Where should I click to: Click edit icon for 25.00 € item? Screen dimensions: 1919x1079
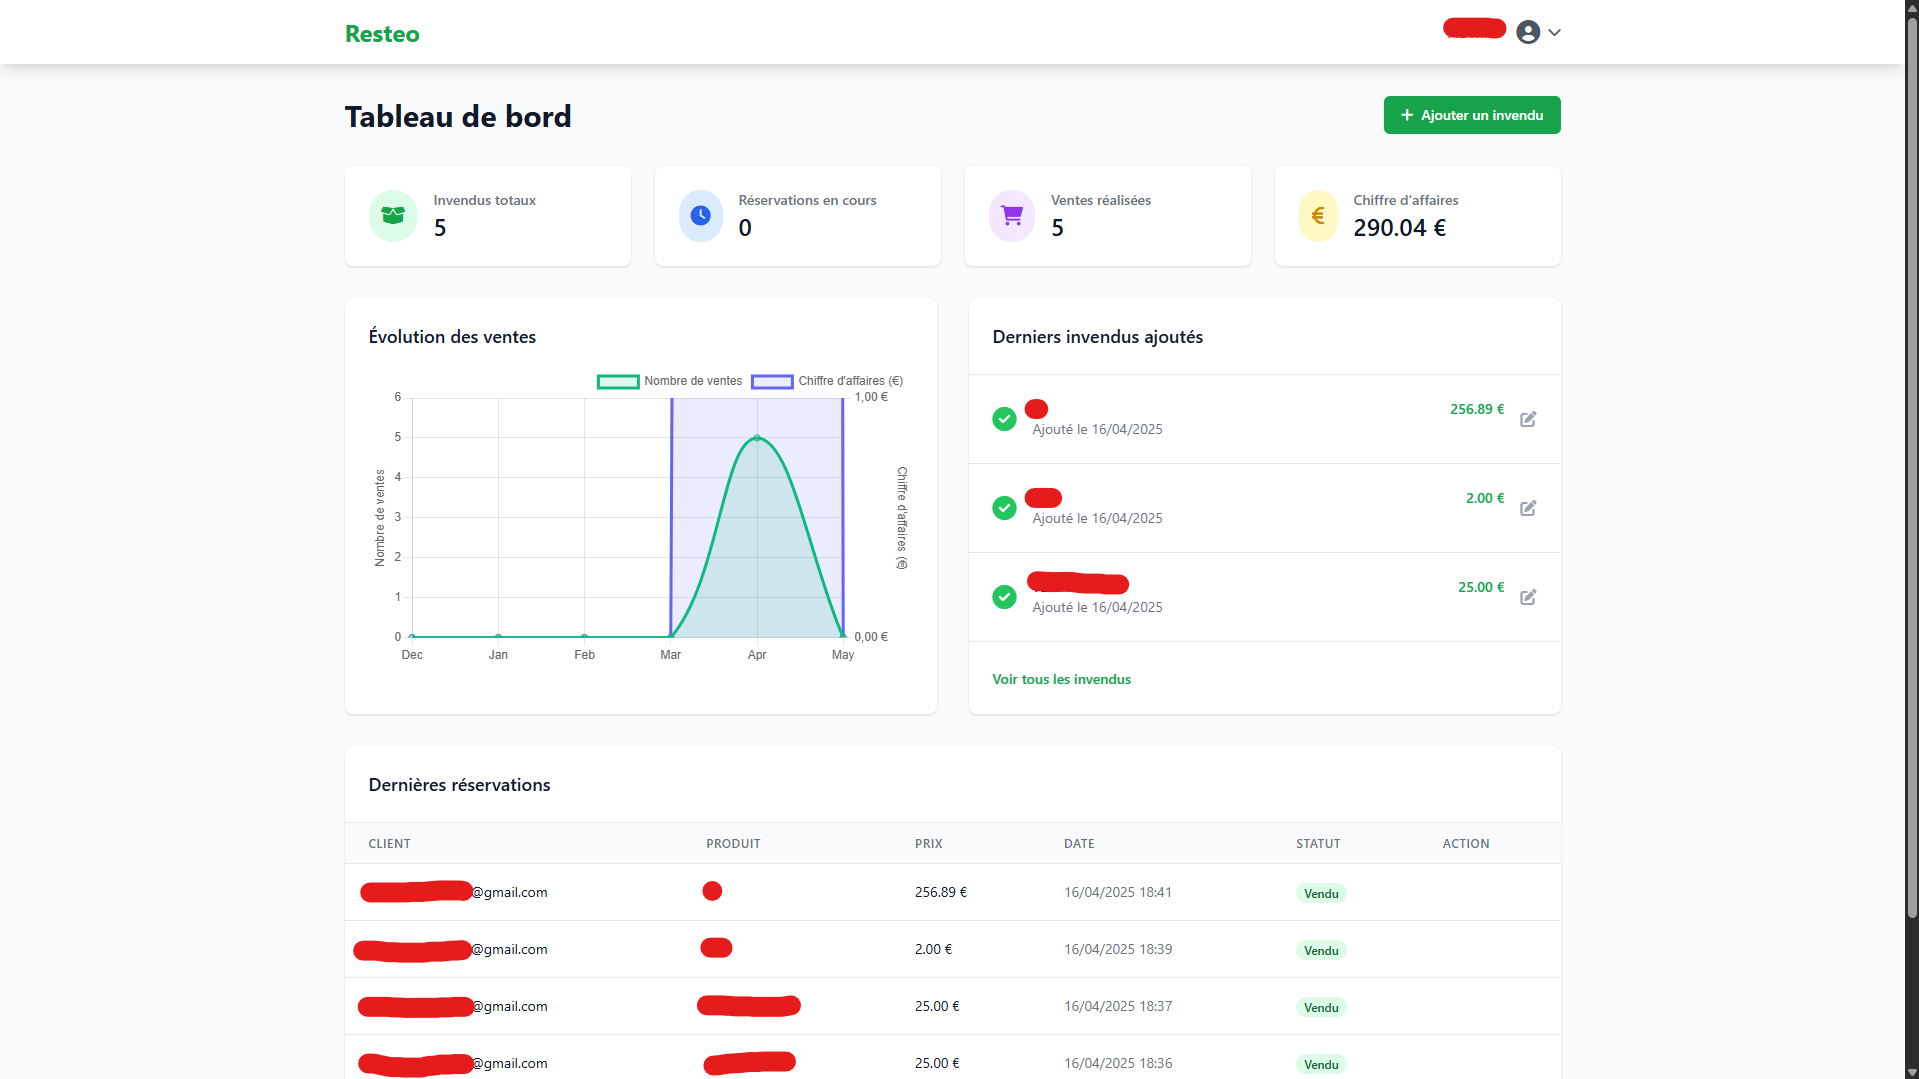1528,597
